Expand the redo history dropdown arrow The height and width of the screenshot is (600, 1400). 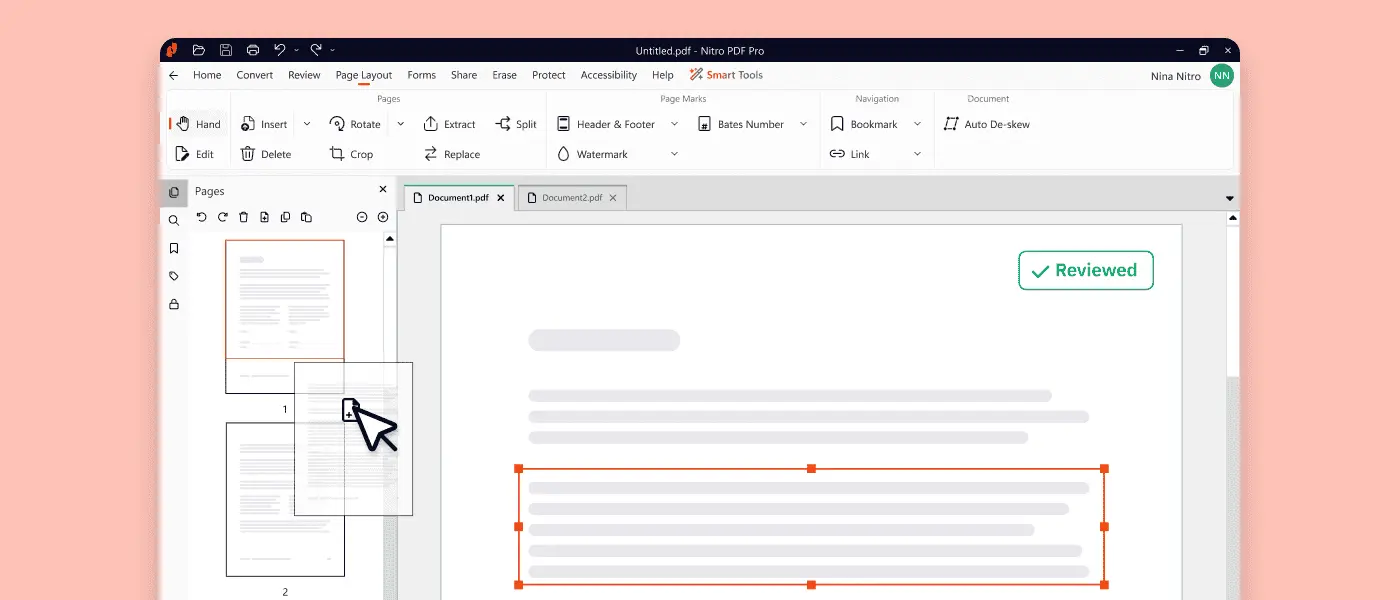point(332,50)
